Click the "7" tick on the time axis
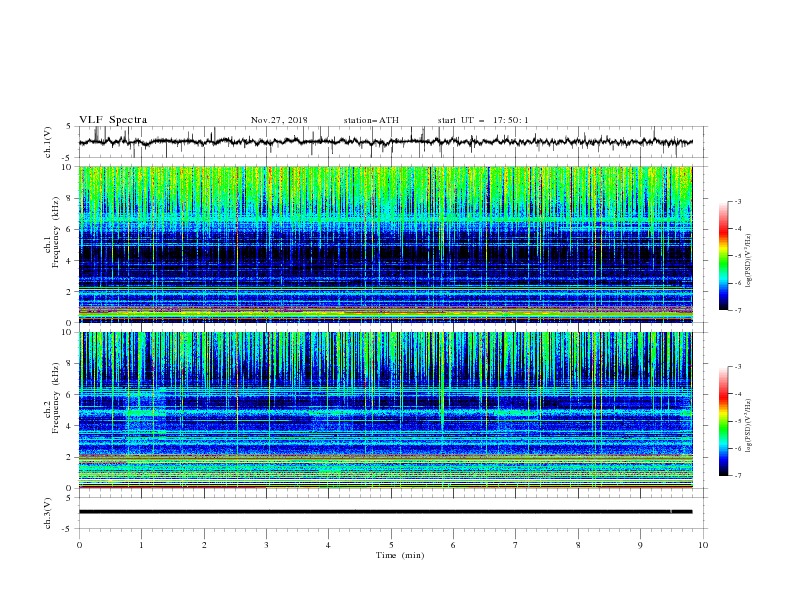This screenshot has width=792, height=612. click(516, 545)
